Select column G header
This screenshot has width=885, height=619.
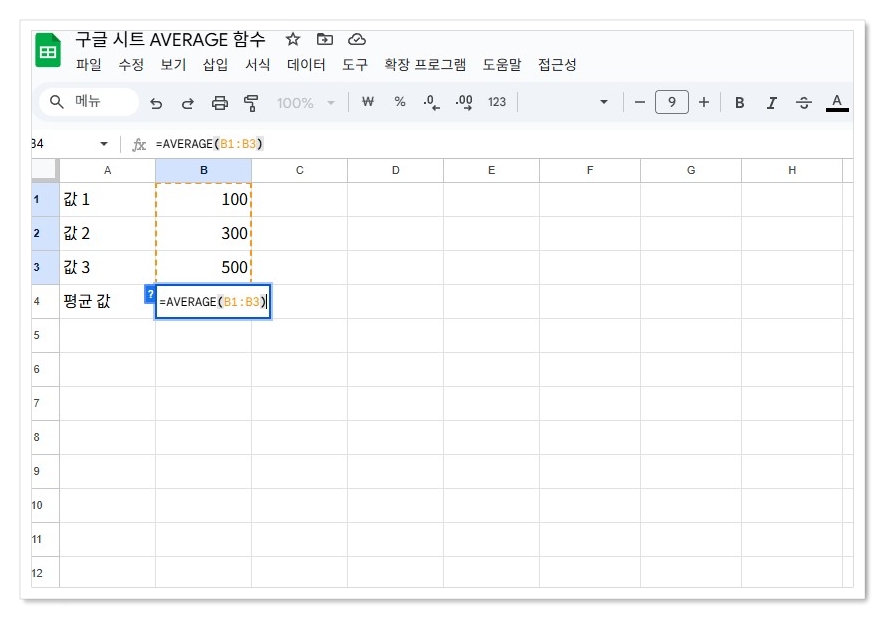(691, 170)
